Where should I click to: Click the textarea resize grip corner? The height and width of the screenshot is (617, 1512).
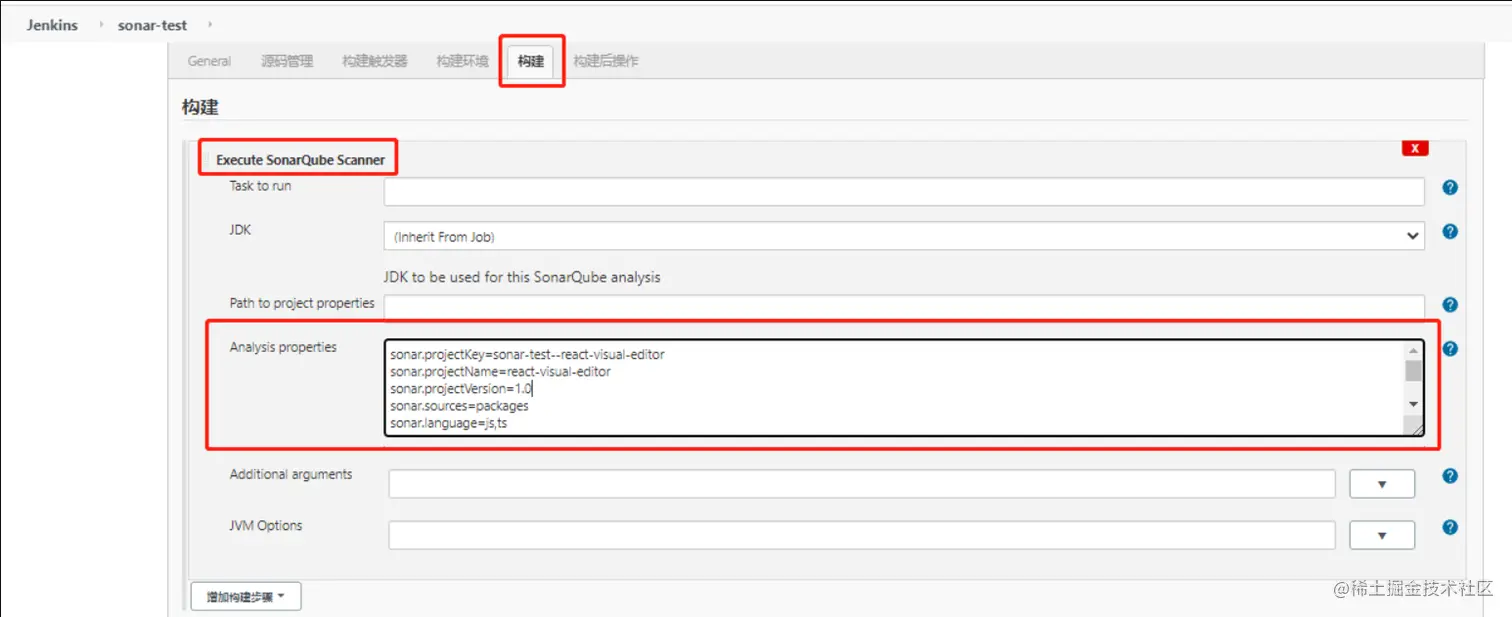coord(1416,427)
